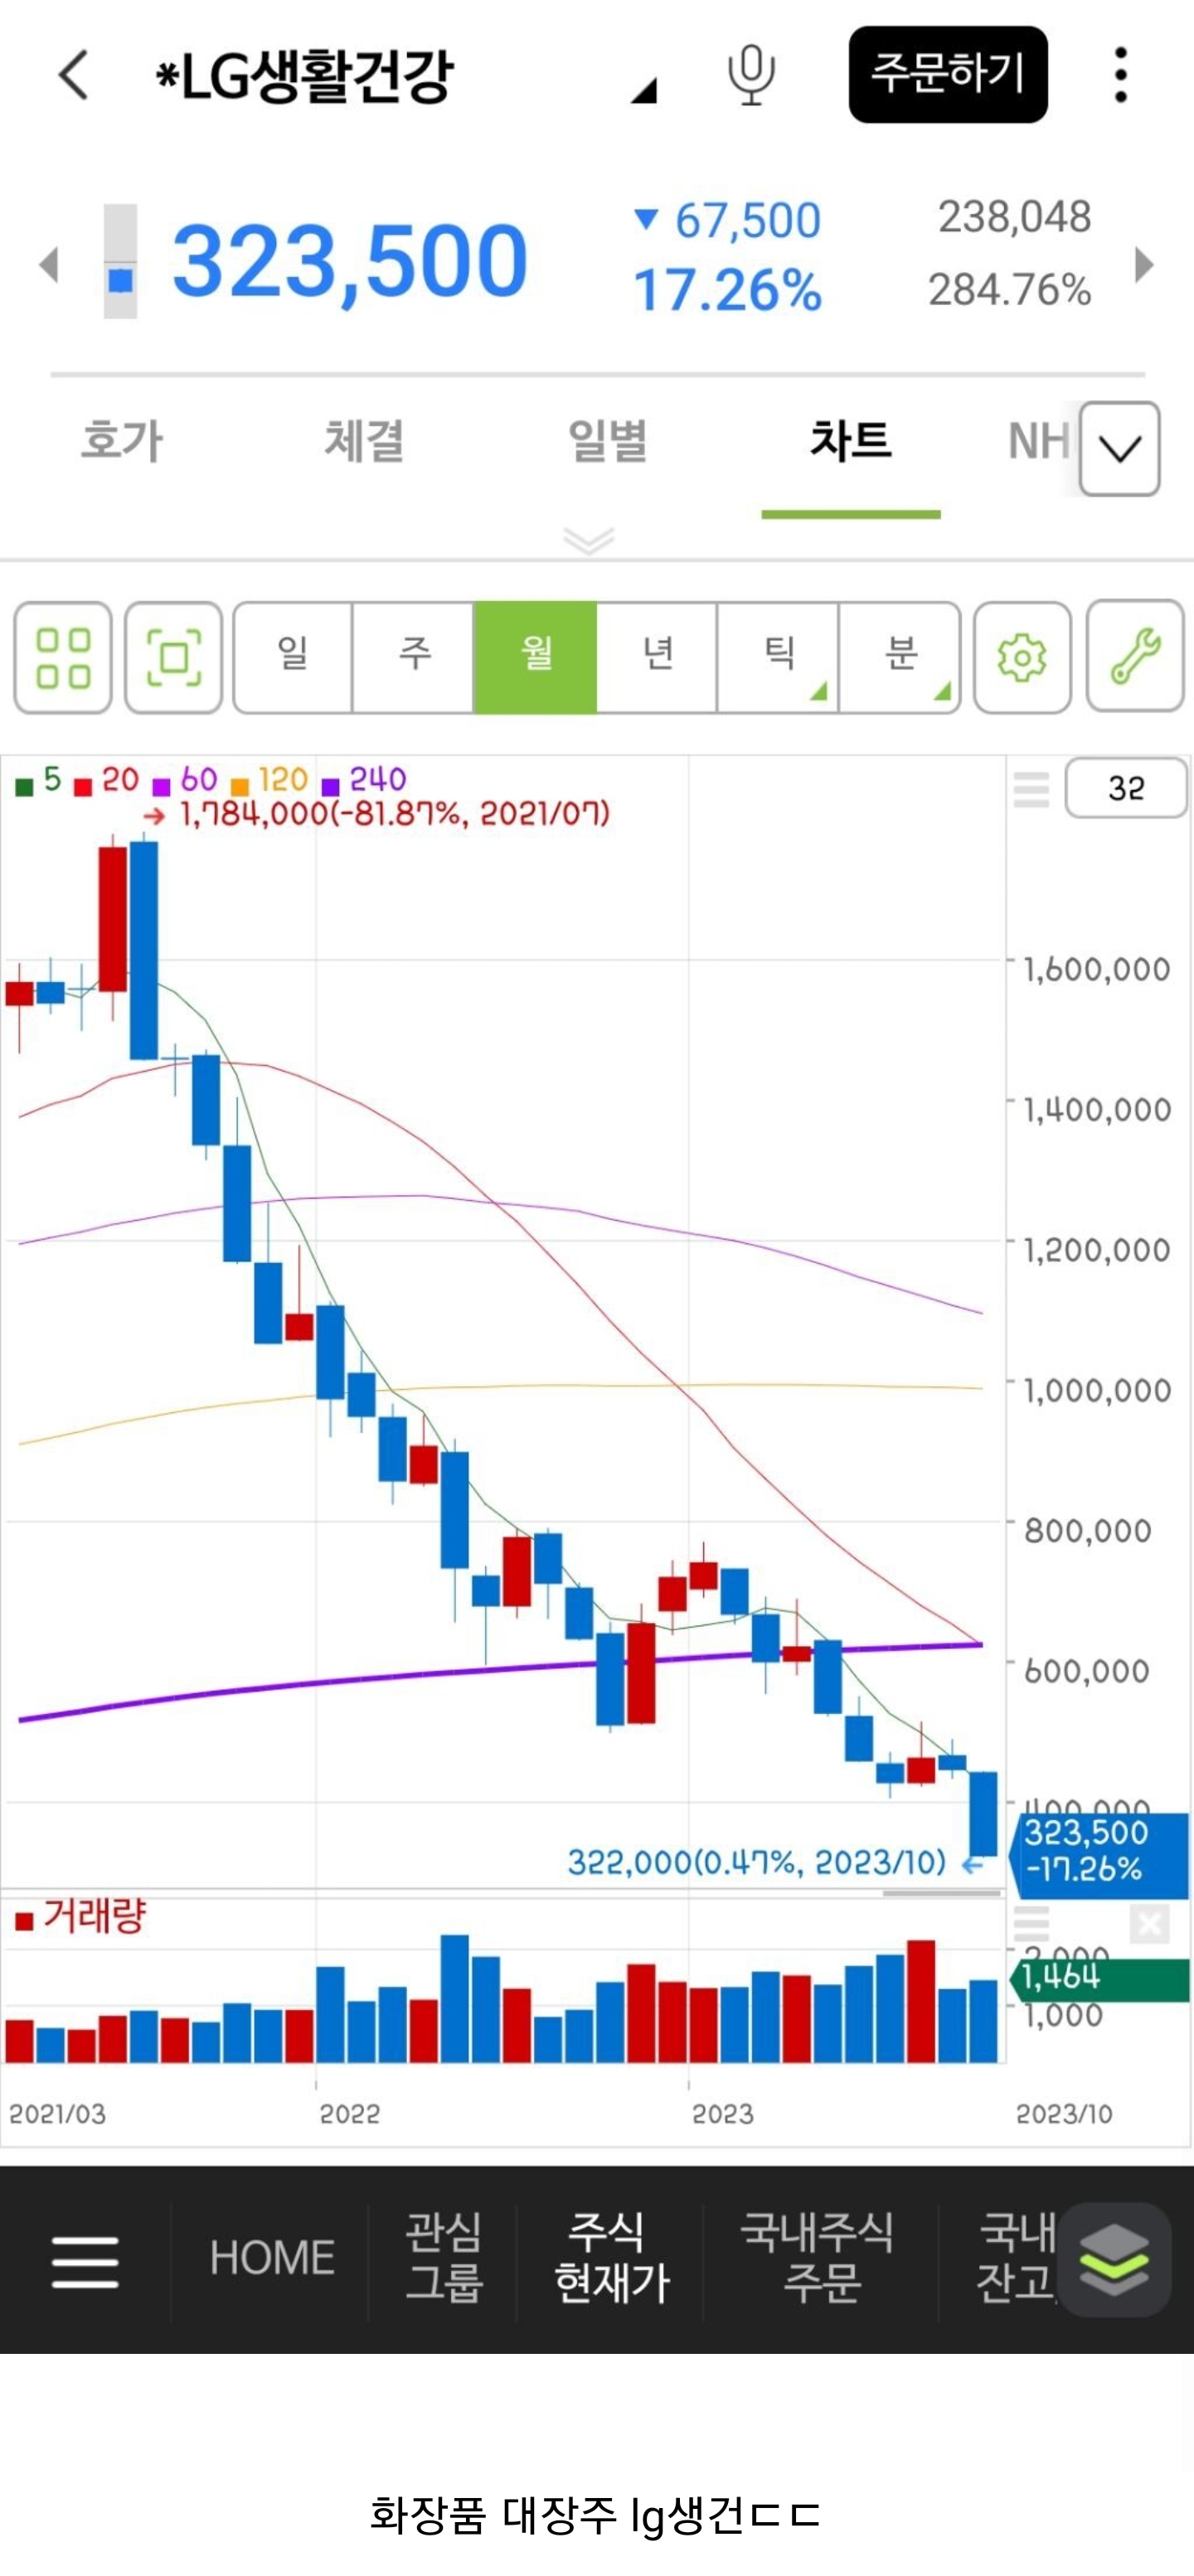The image size is (1194, 2576).
Task: Tap the purple 60-period moving average legend
Action: (185, 780)
